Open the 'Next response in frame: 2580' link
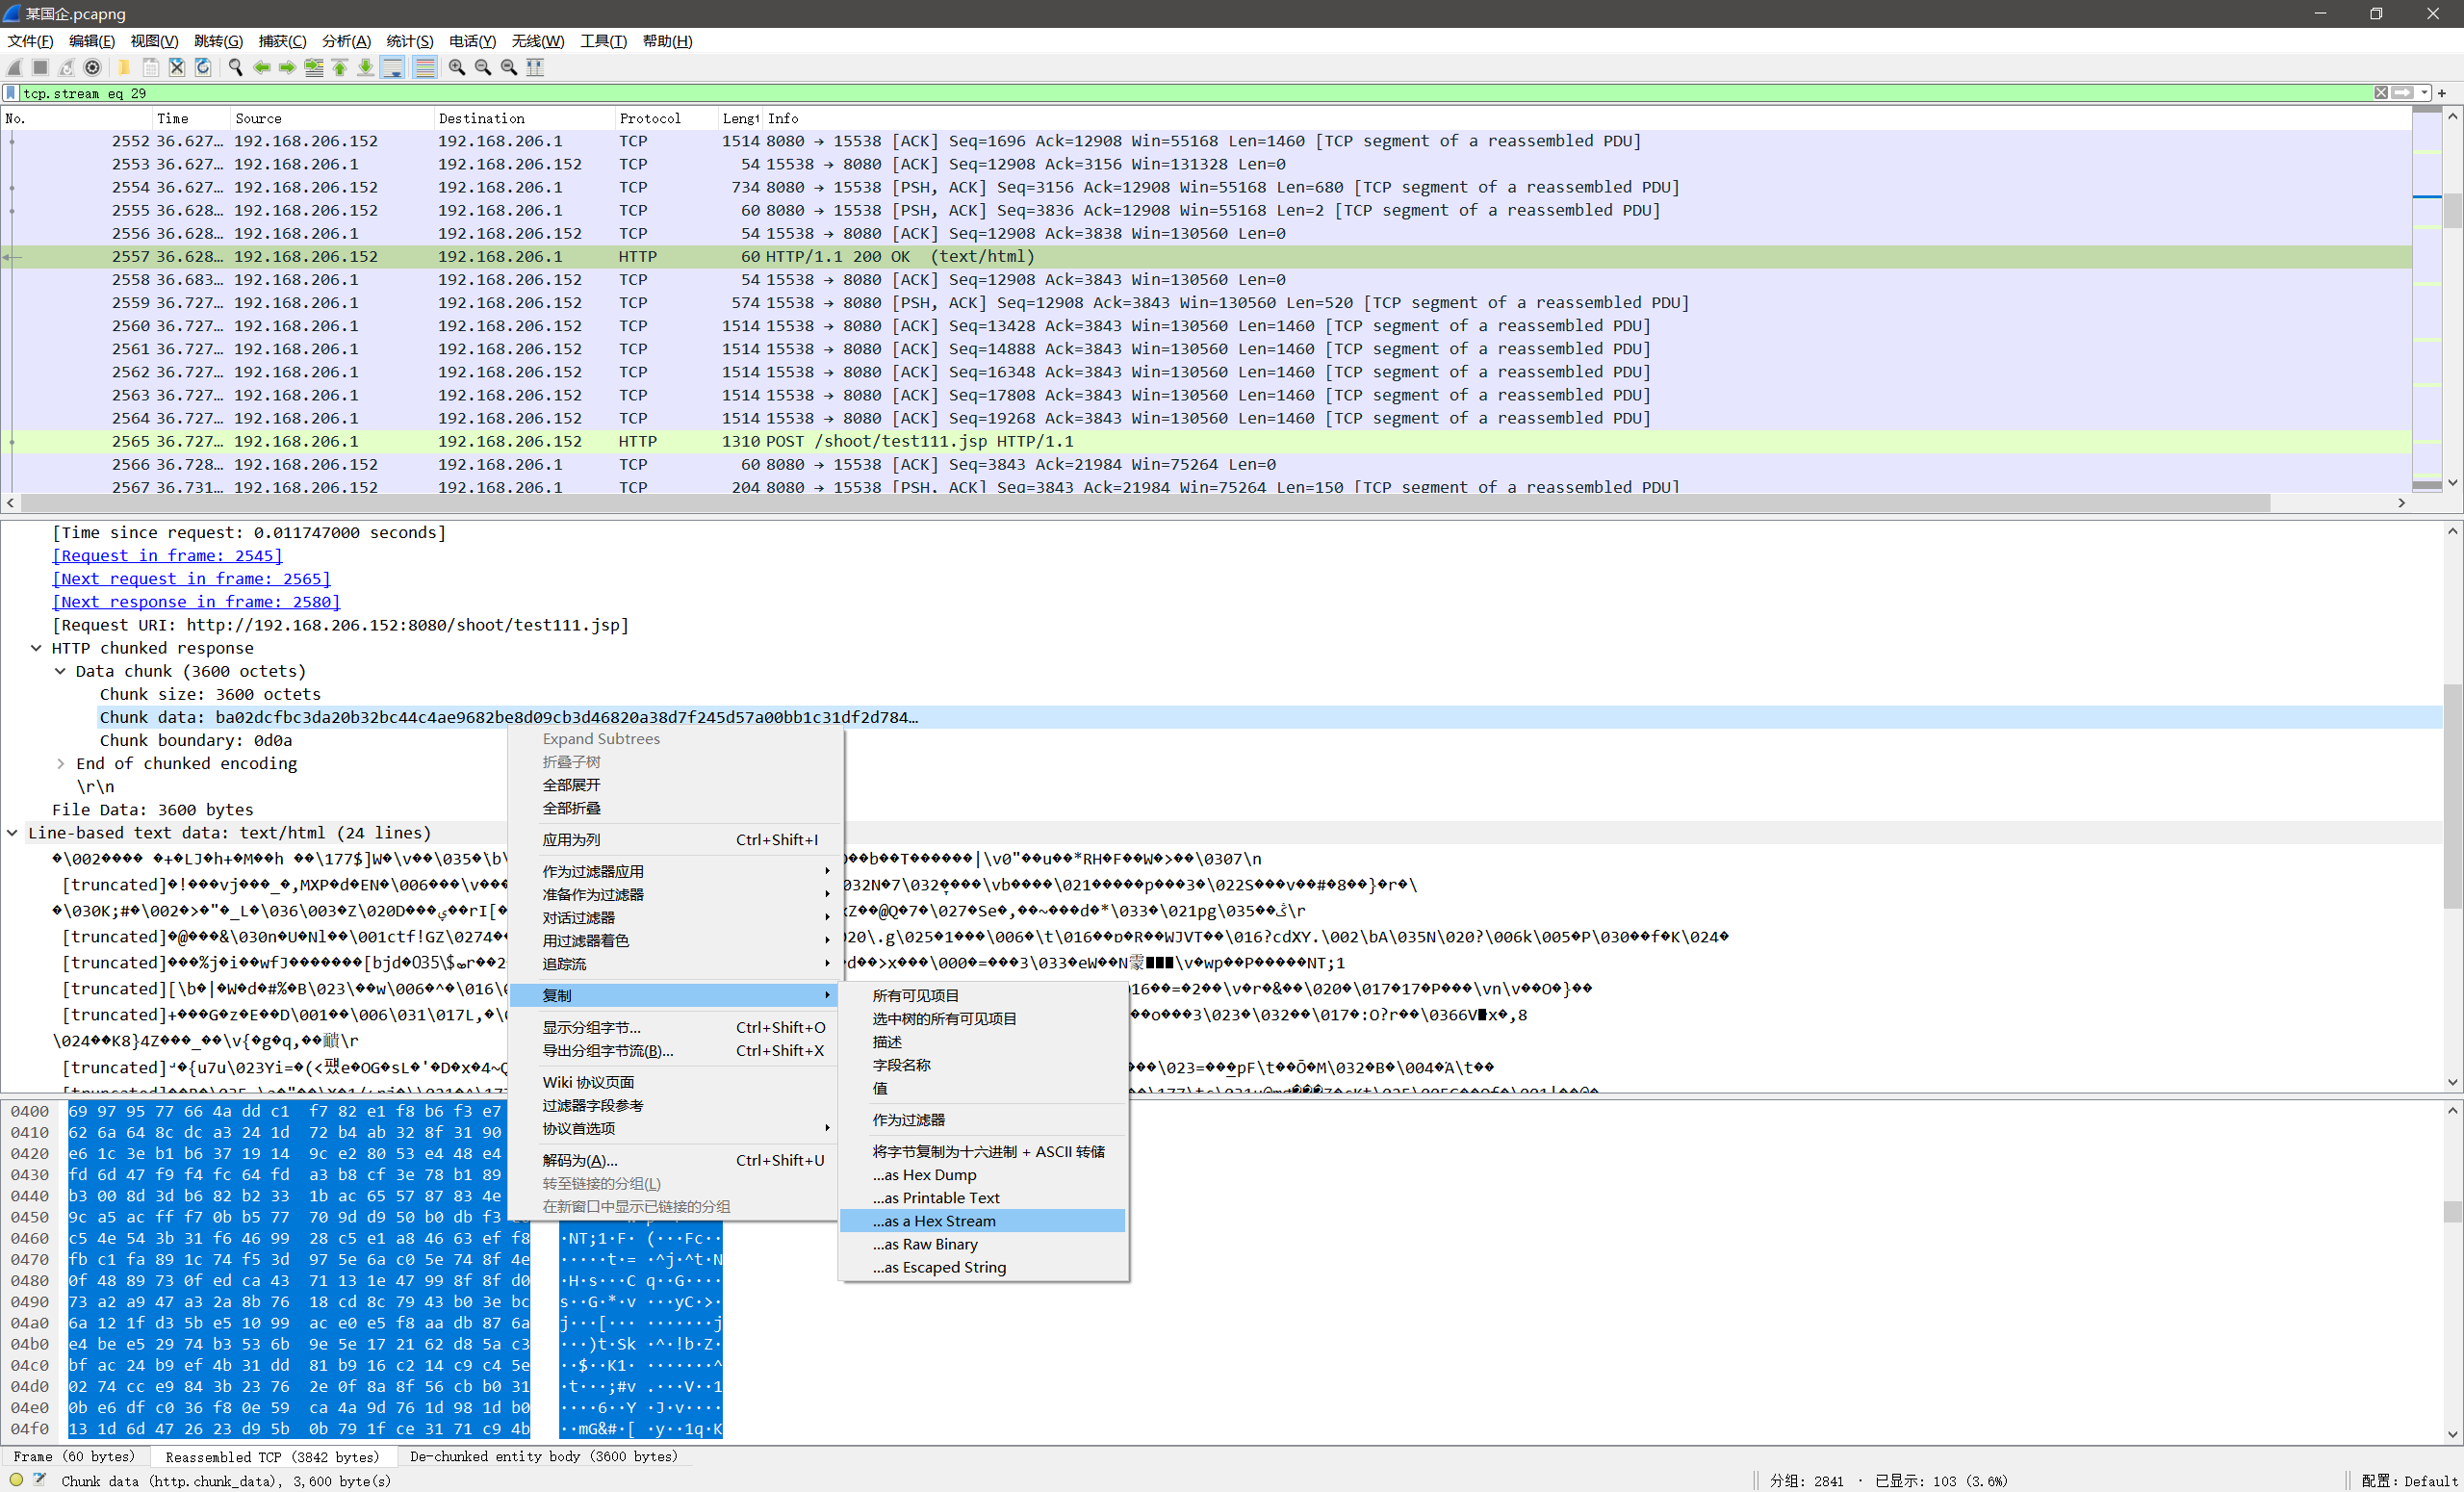The height and width of the screenshot is (1492, 2464). (x=196, y=602)
